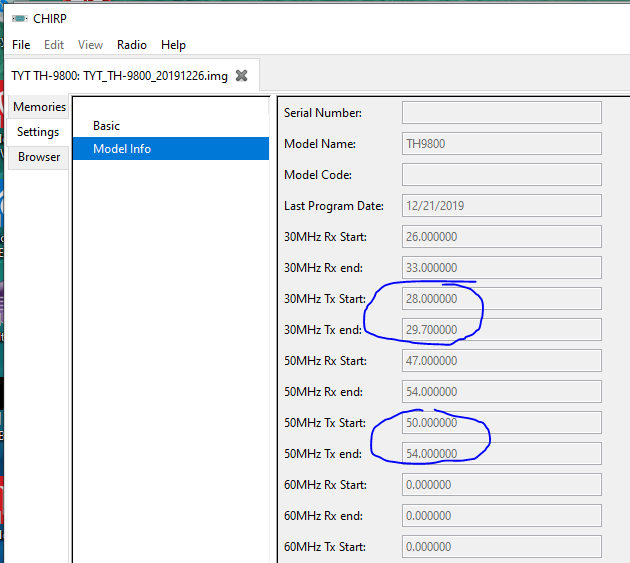Screen dimensions: 630x563
Task: Open the Edit menu
Action: click(54, 45)
